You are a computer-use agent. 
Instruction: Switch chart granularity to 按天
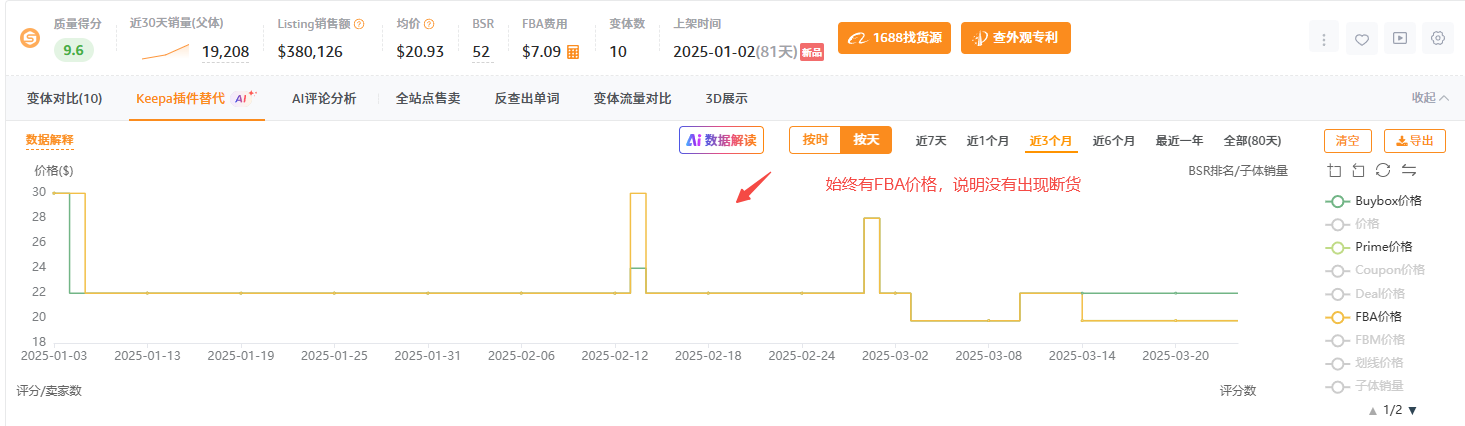click(866, 140)
